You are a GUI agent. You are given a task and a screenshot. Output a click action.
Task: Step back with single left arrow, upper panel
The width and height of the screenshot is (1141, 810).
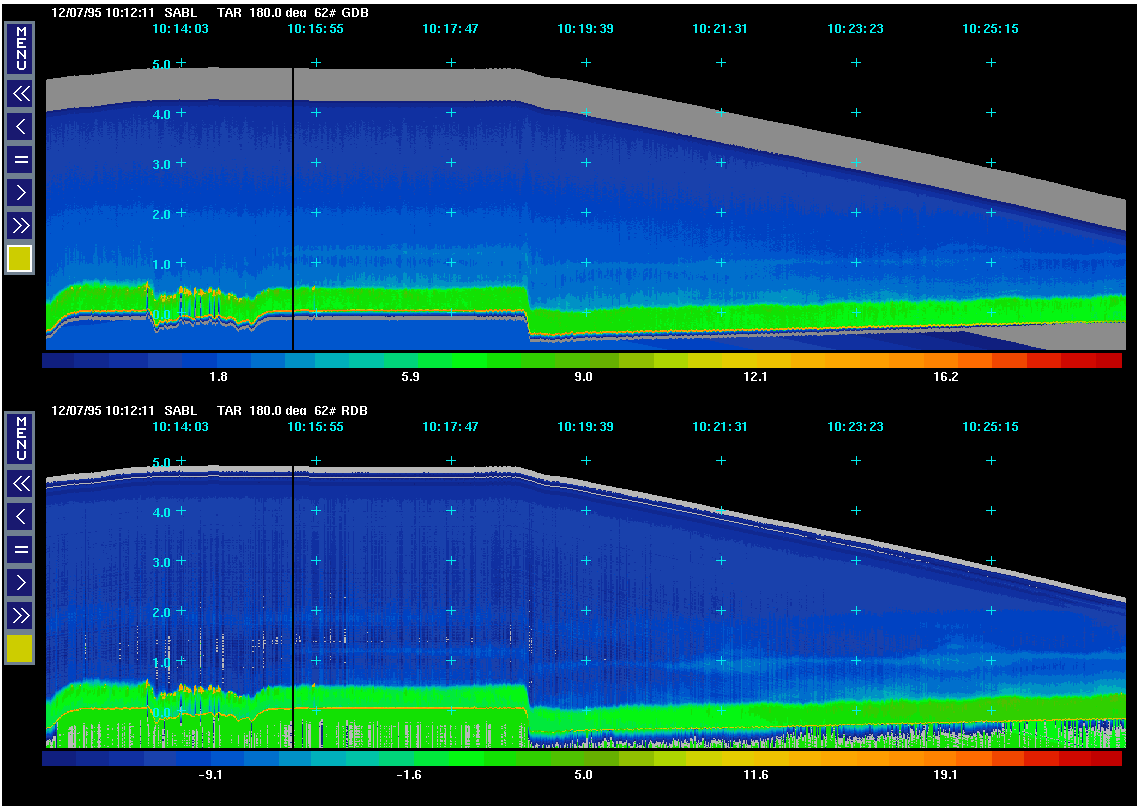pyautogui.click(x=21, y=126)
